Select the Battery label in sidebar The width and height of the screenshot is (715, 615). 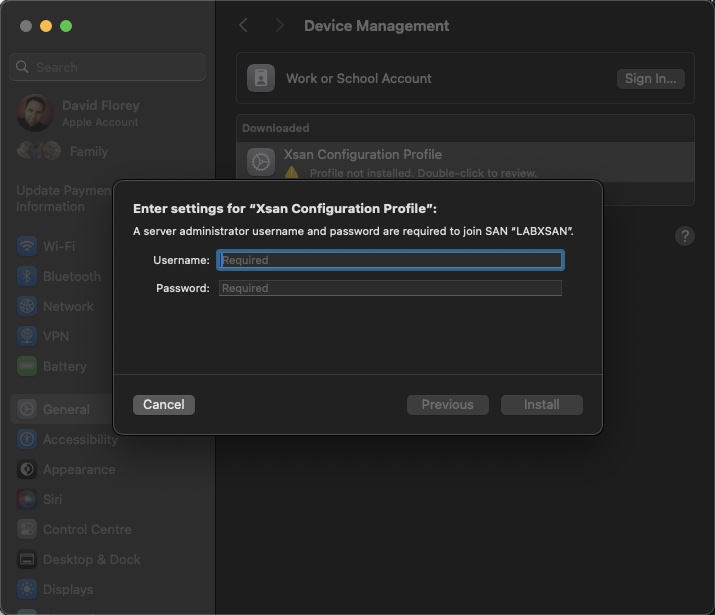click(65, 367)
